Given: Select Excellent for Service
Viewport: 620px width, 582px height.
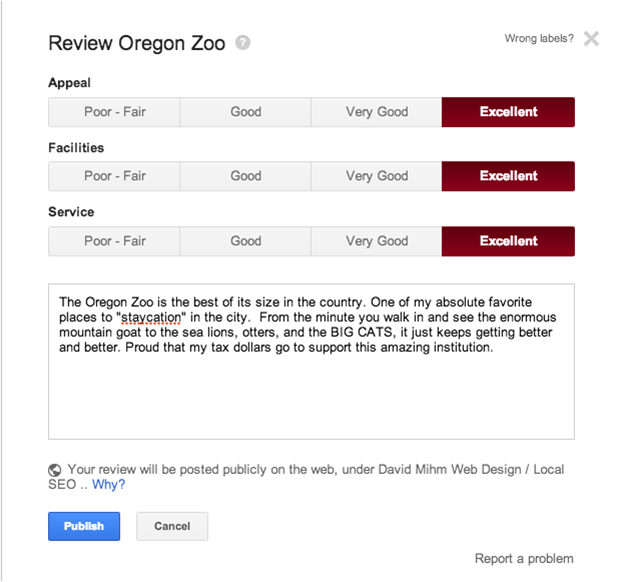Looking at the screenshot, I should (x=508, y=241).
